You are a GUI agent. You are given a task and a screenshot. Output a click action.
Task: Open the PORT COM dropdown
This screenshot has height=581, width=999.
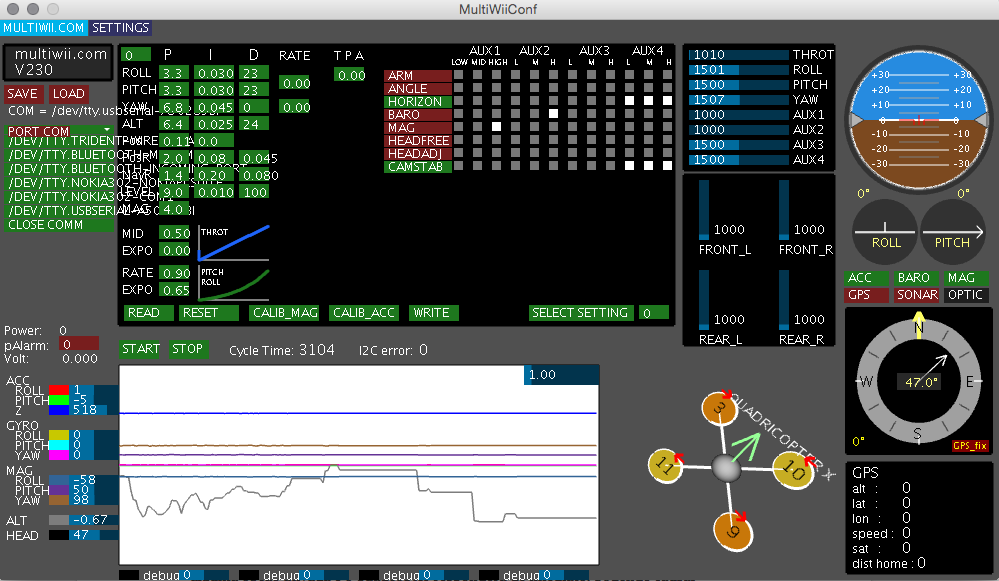(x=60, y=130)
